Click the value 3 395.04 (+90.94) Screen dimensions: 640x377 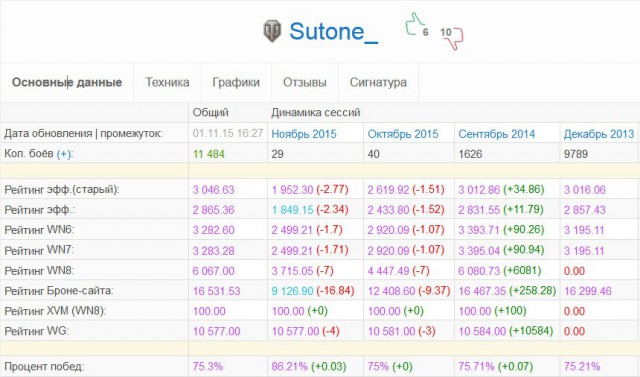501,251
